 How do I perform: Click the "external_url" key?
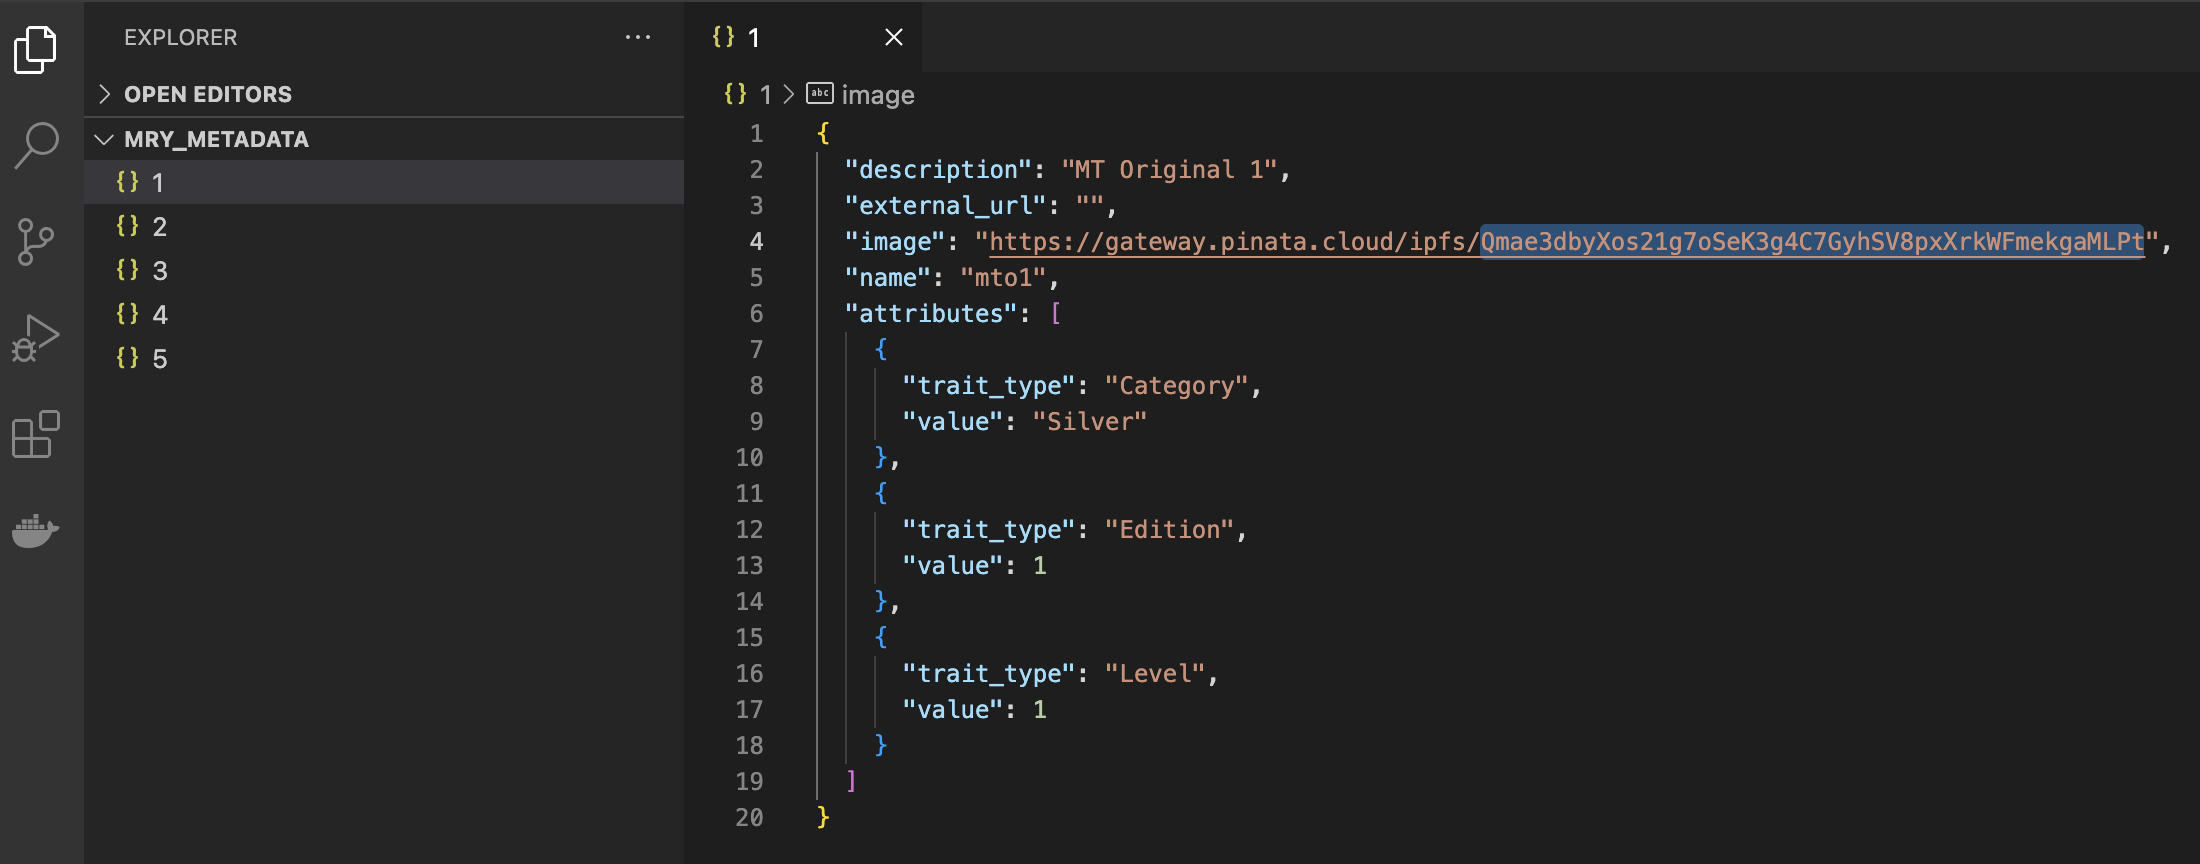pos(945,205)
